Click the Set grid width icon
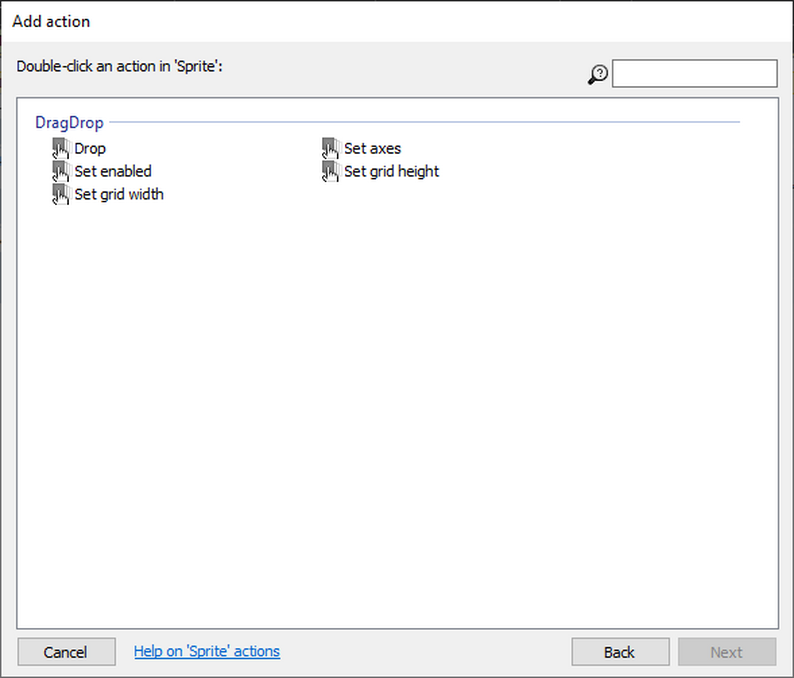 tap(61, 194)
